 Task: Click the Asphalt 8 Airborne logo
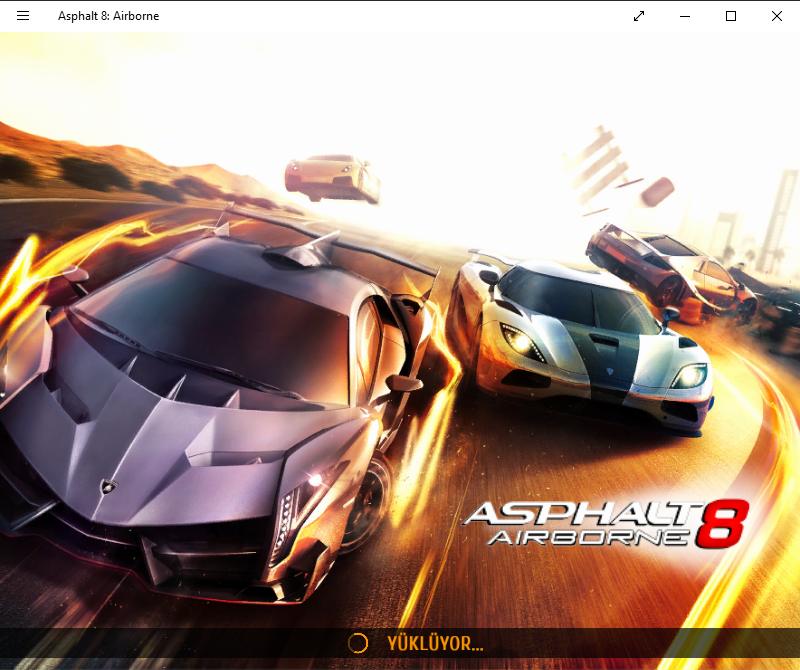606,524
